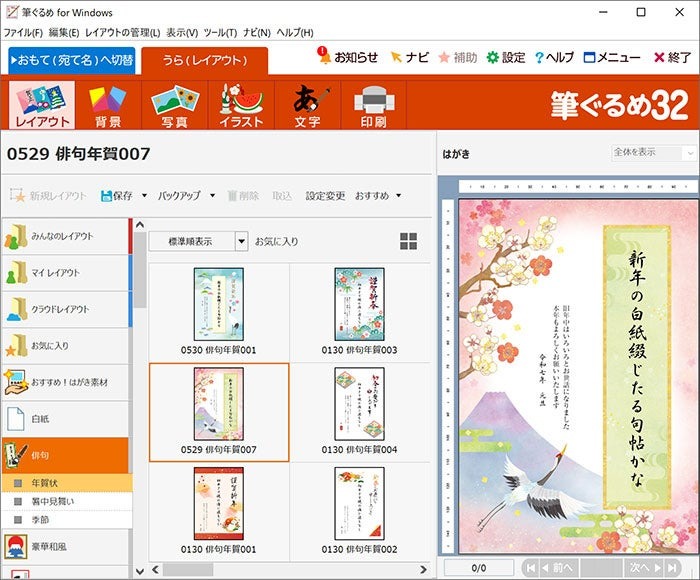Select thumbnail 0130 俳句年賀002
Screen dimensions: 700x580
(359, 512)
